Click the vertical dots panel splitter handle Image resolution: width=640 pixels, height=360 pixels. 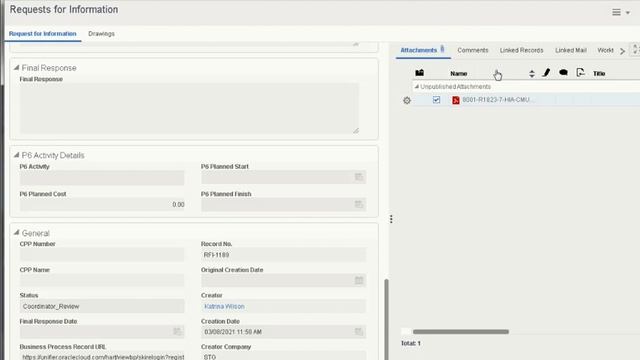tap(391, 219)
